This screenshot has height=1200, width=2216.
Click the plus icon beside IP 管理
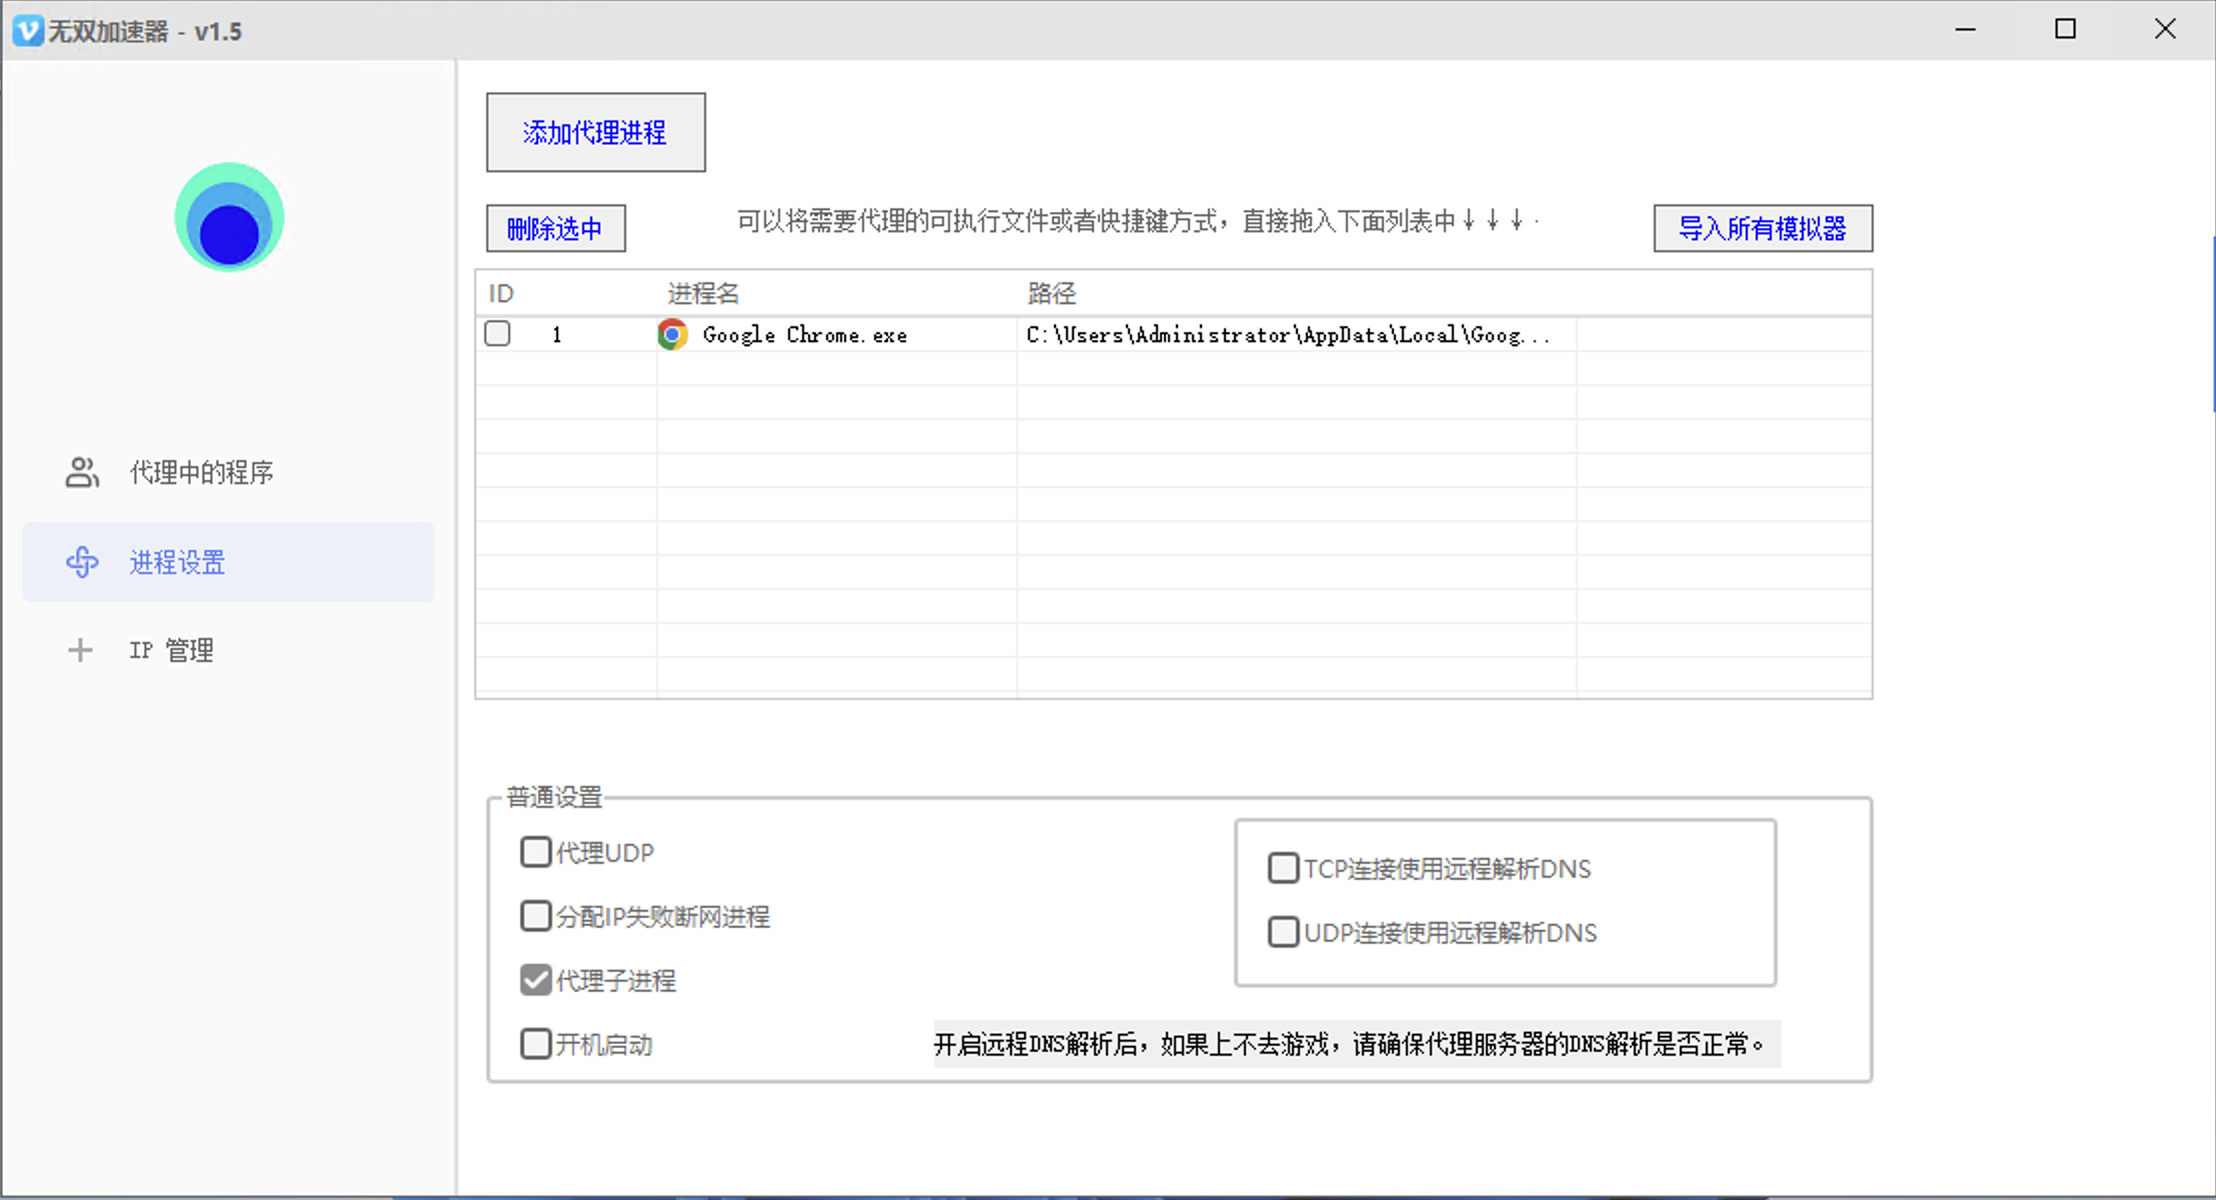click(x=80, y=650)
